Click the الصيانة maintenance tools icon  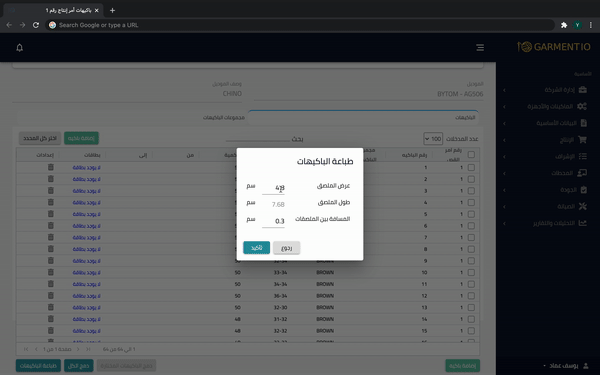click(x=582, y=206)
